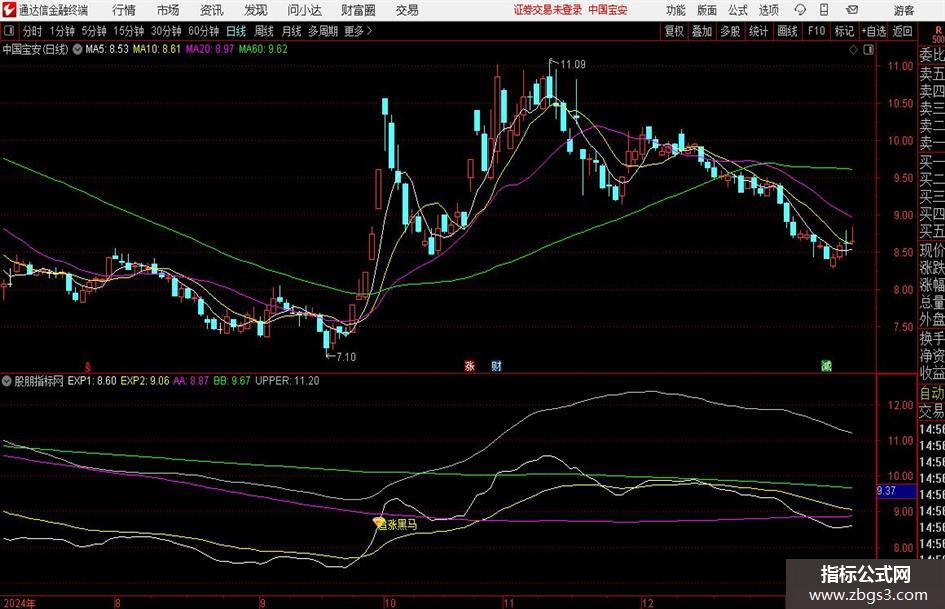
Task: Switch to the 分时 chart tab
Action: click(33, 31)
